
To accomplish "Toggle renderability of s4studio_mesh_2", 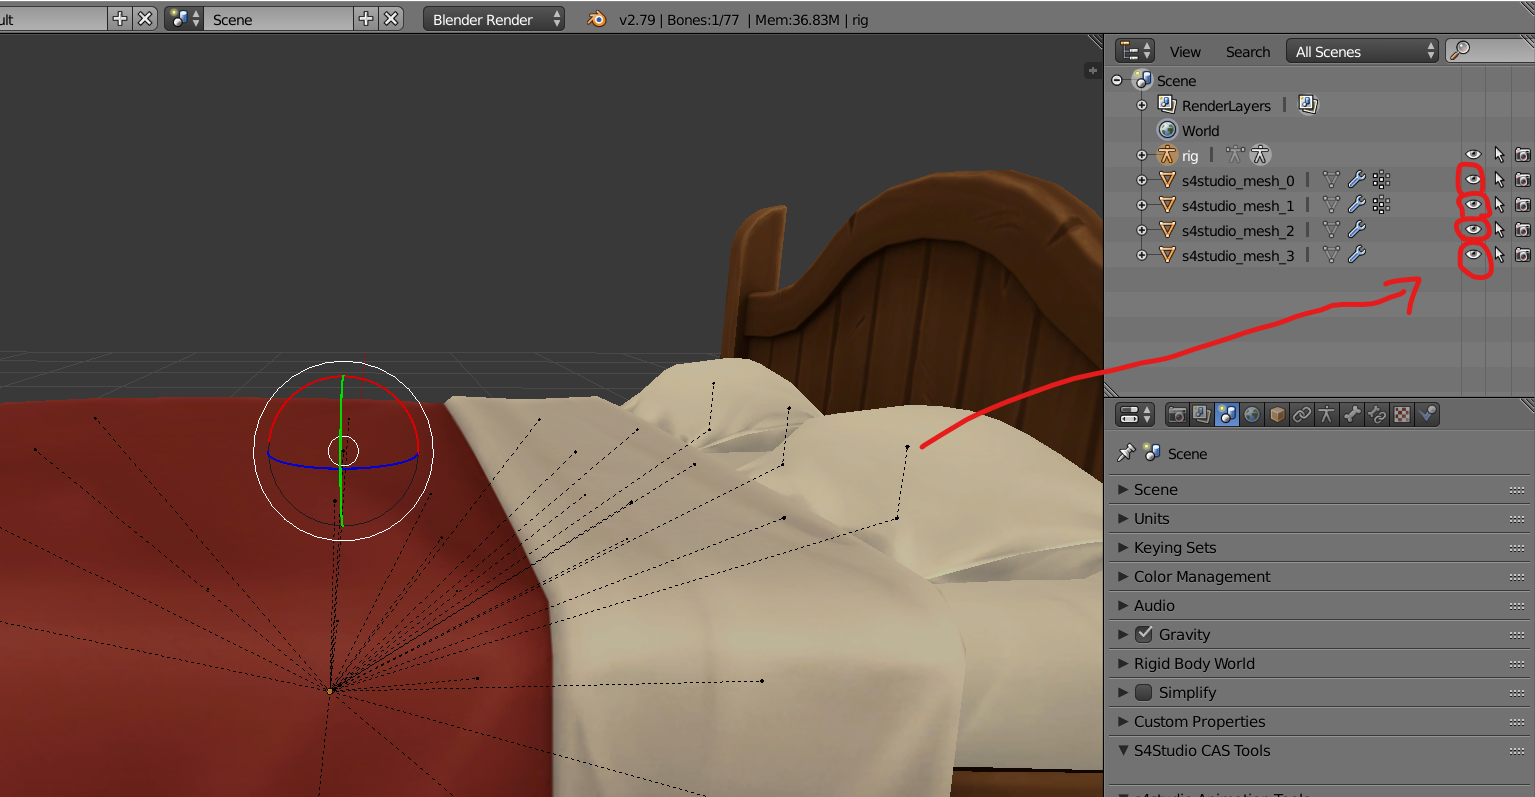I will coord(1523,230).
